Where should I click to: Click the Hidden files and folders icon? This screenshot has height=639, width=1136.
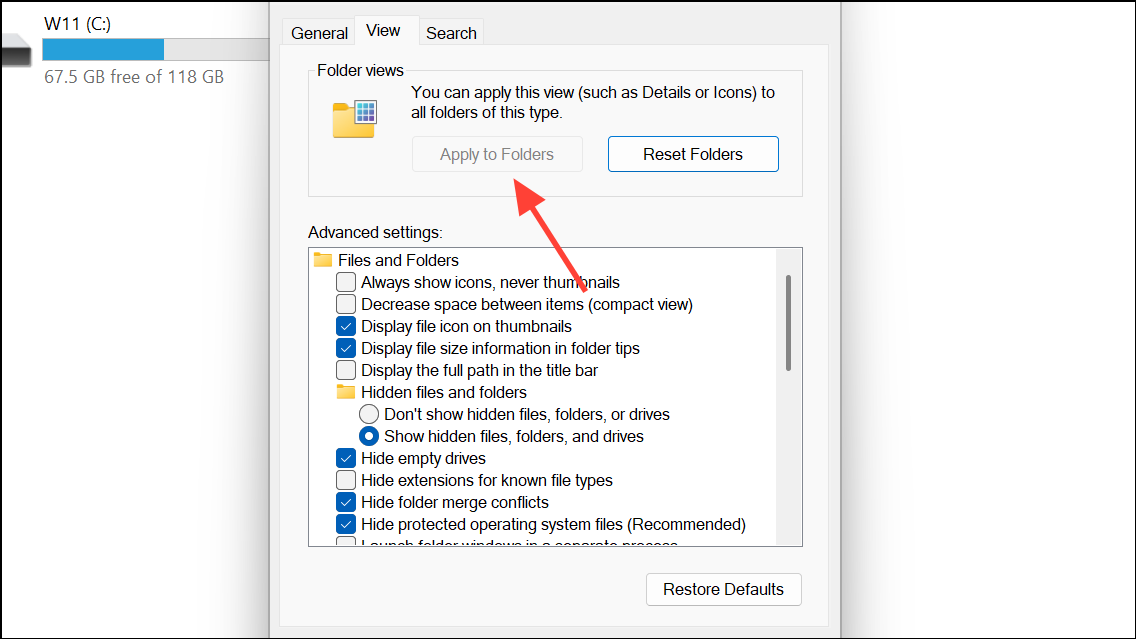click(346, 392)
